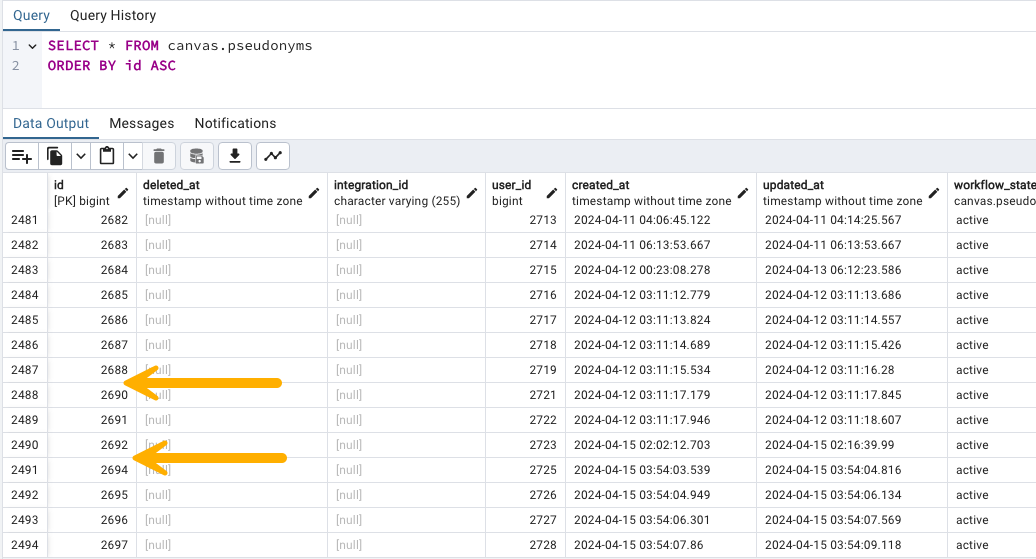Image resolution: width=1036 pixels, height=559 pixels.
Task: Open the Notifications tab
Action: pyautogui.click(x=235, y=124)
